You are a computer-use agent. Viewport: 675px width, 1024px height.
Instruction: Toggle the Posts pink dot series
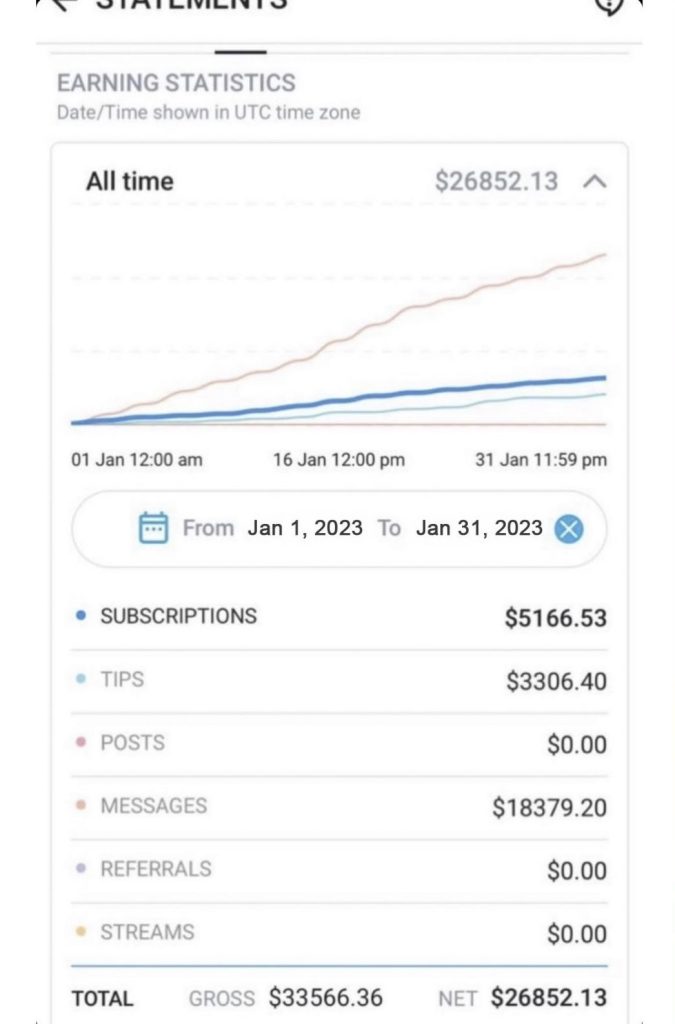pos(81,743)
